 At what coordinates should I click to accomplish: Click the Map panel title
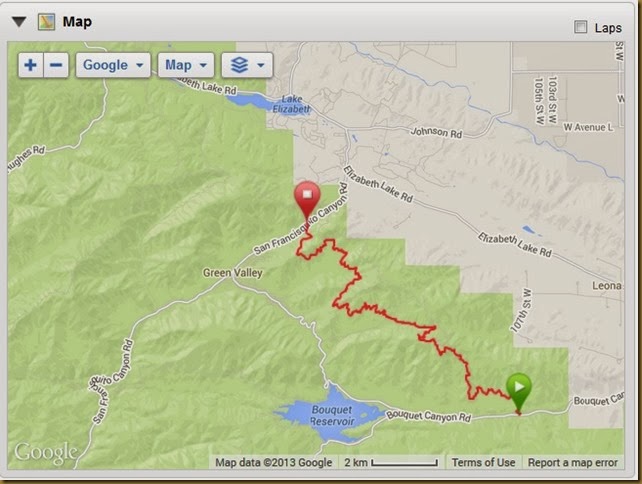pyautogui.click(x=77, y=22)
